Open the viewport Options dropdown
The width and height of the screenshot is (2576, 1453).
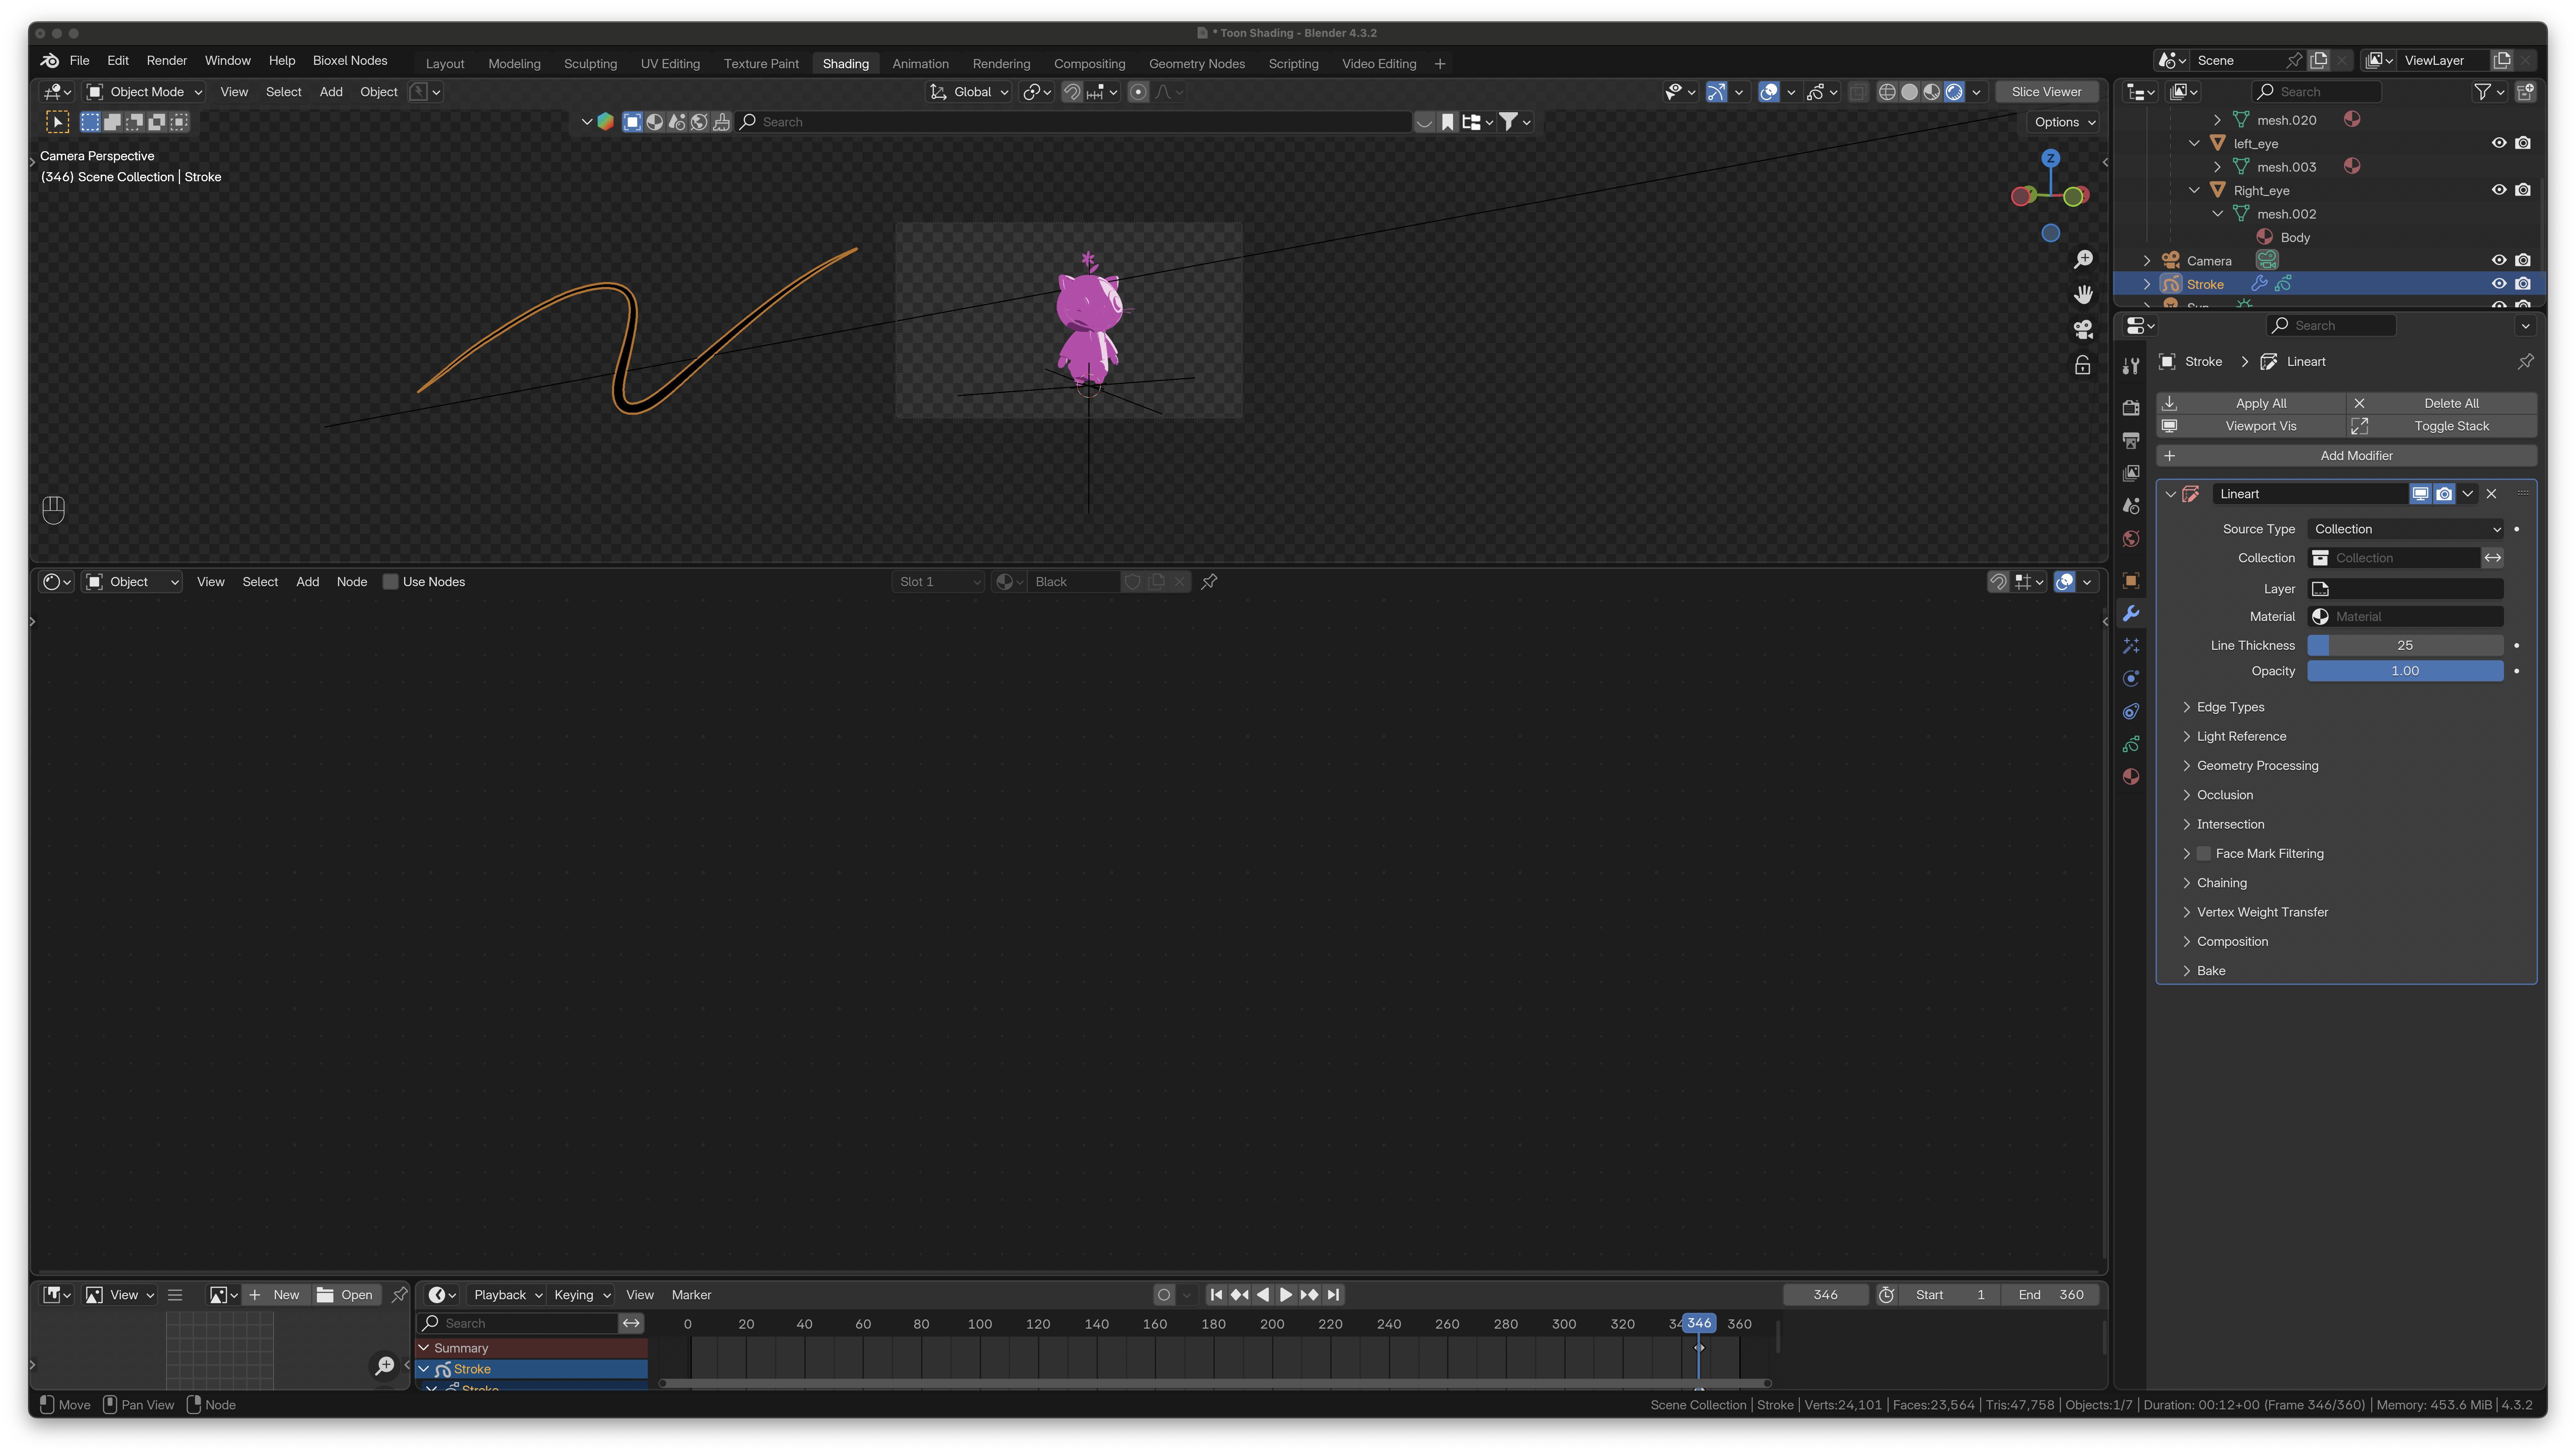[x=2064, y=122]
